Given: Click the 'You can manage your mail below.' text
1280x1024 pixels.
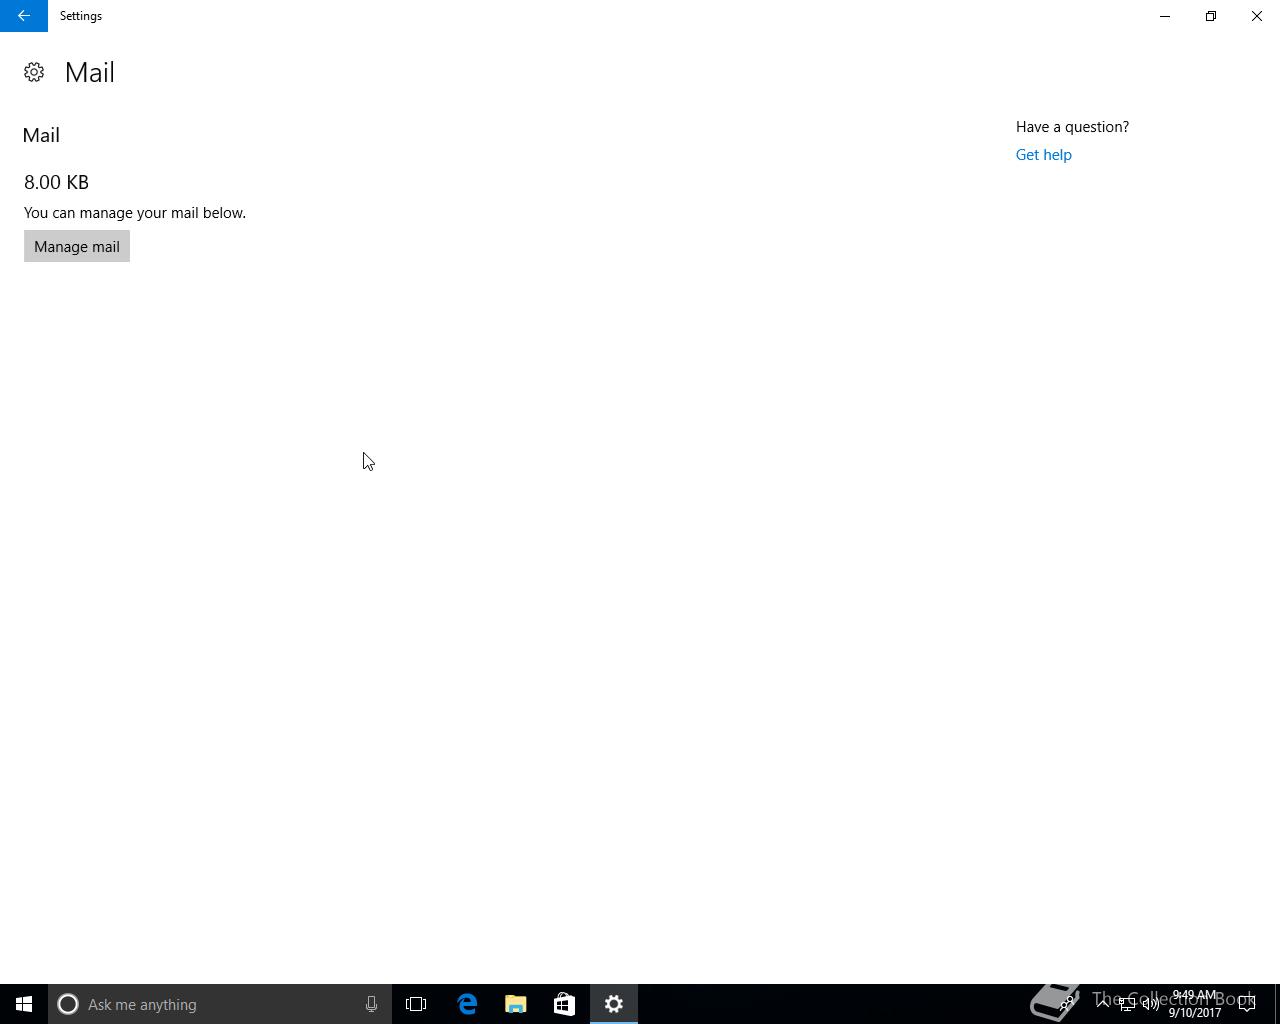Looking at the screenshot, I should 135,213.
